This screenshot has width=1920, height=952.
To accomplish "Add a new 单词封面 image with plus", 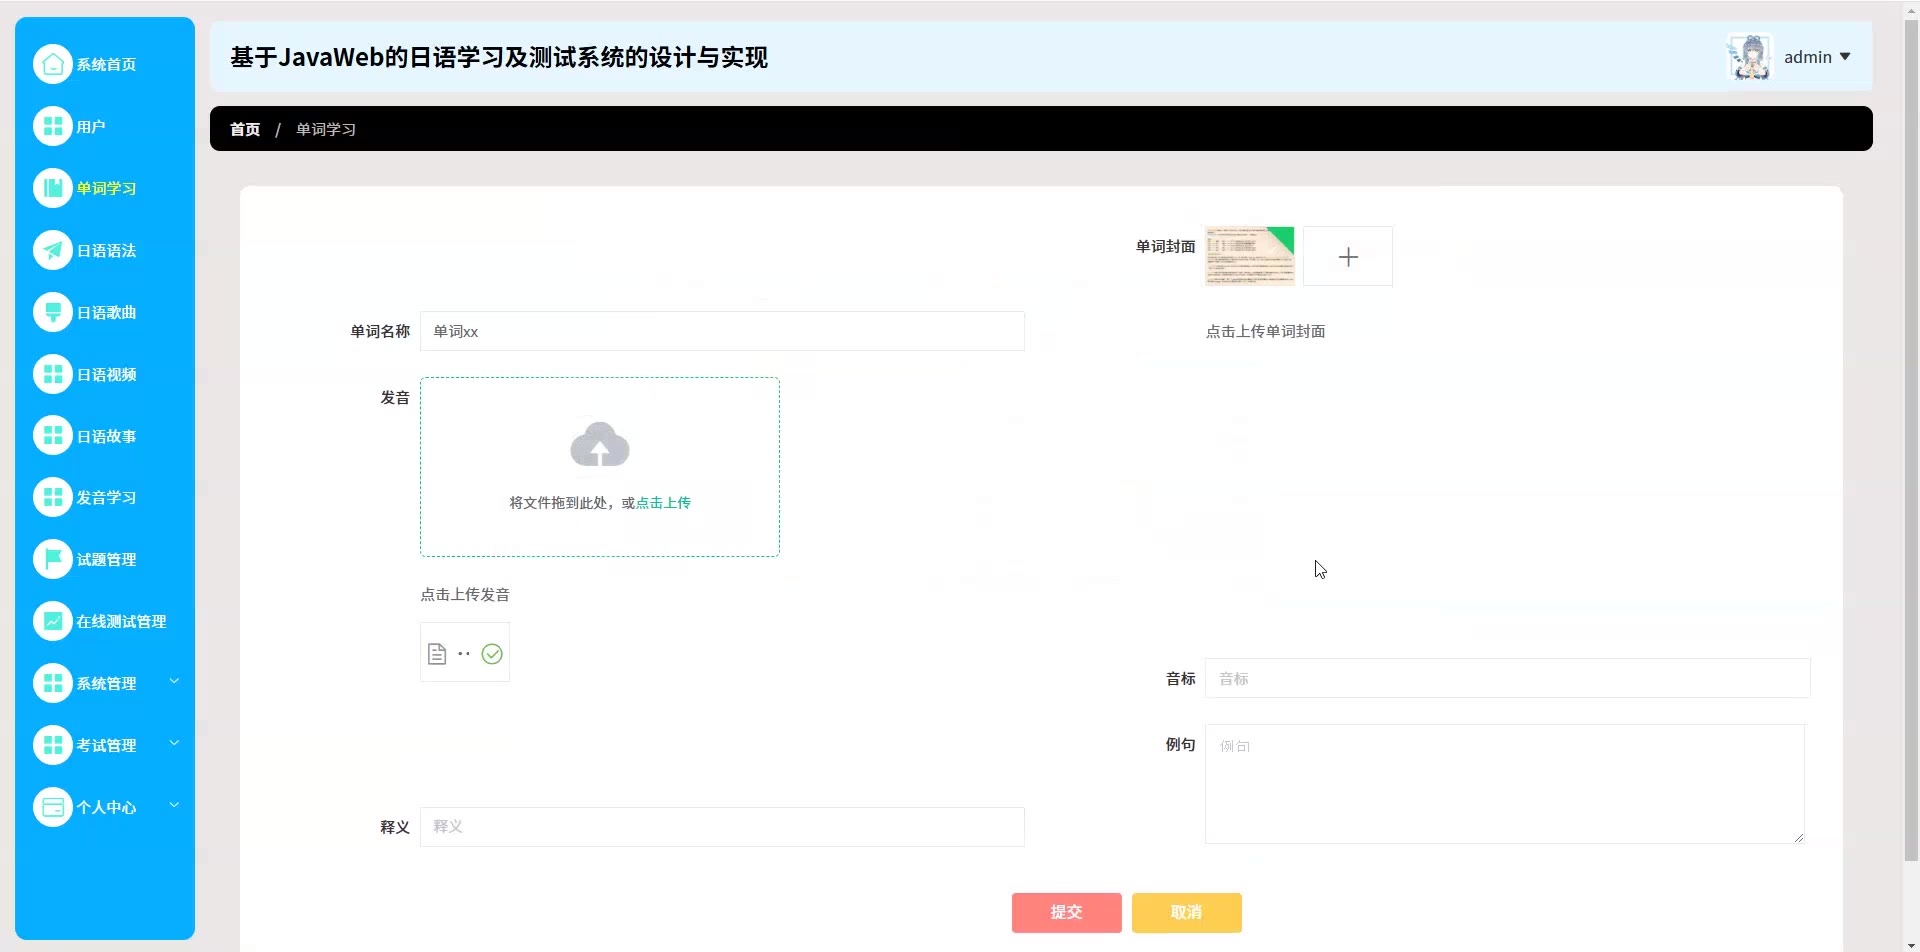I will [1348, 257].
